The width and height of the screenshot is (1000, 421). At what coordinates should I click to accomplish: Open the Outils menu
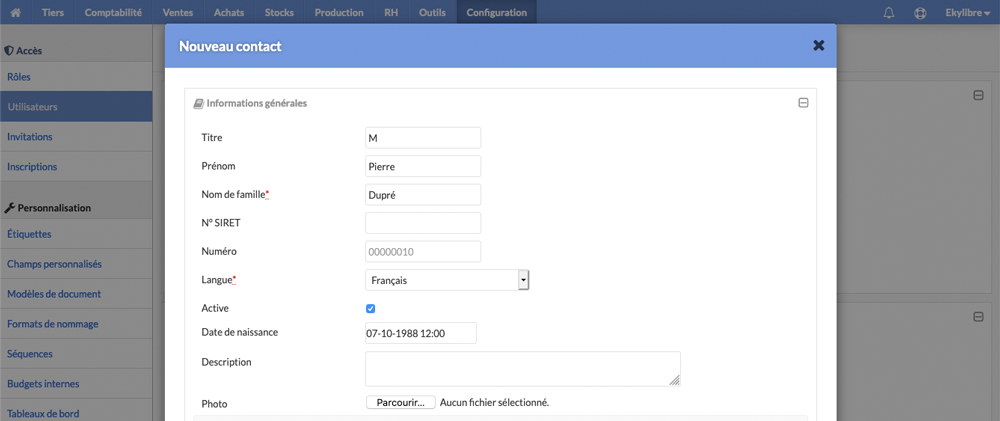pos(432,13)
